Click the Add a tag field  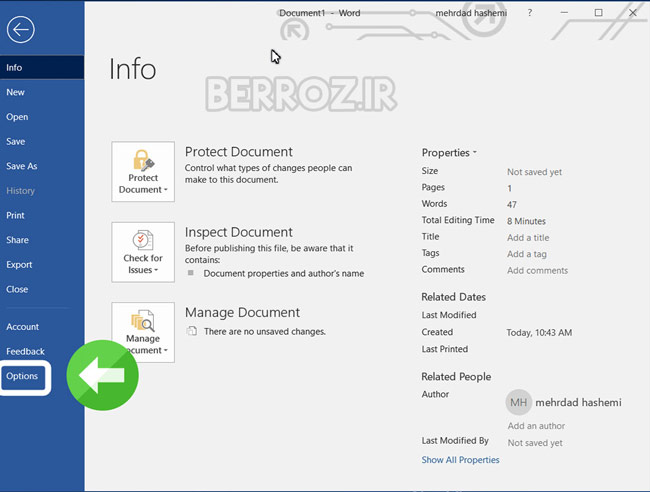526,254
